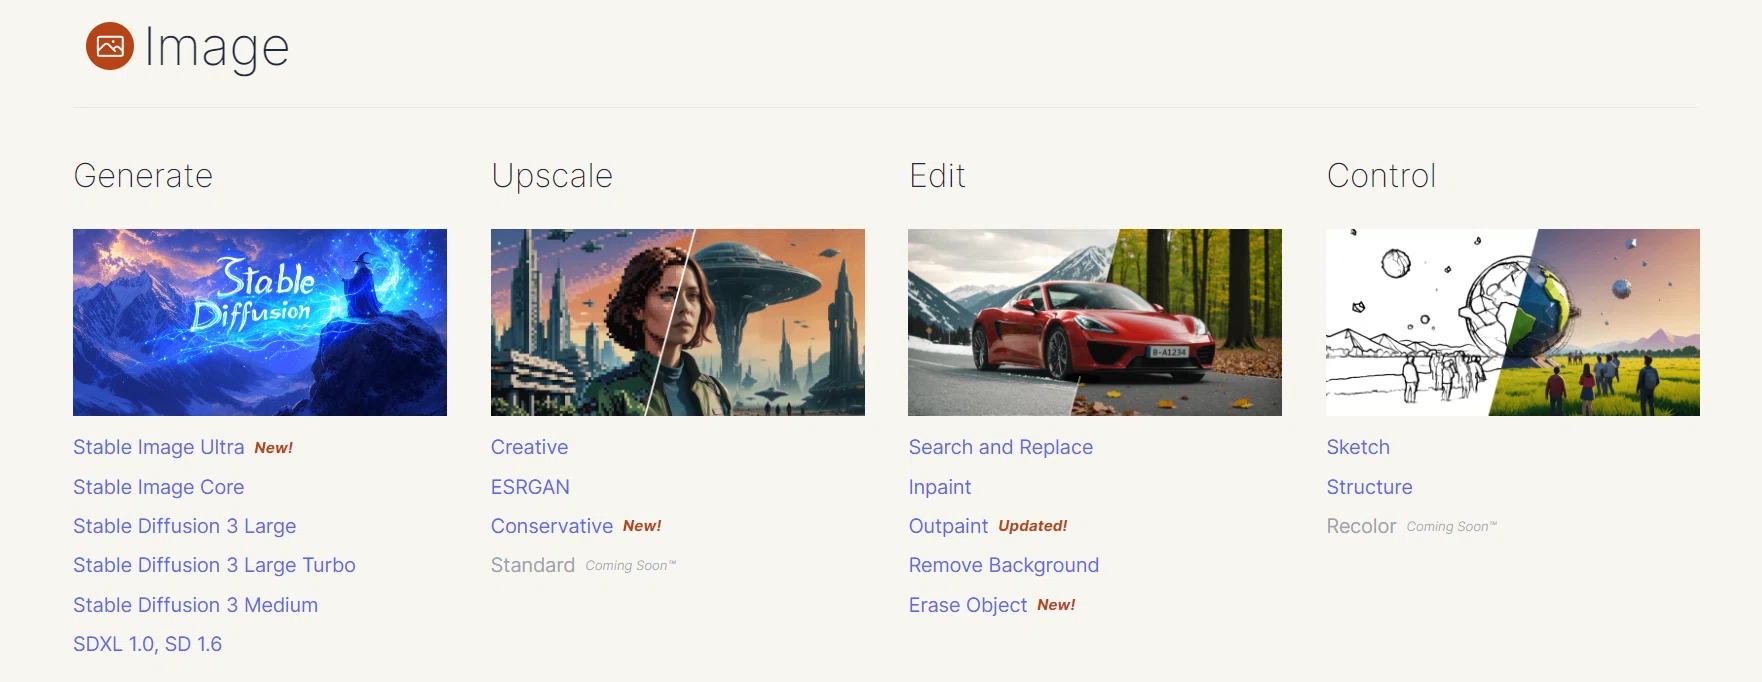Image resolution: width=1762 pixels, height=682 pixels.
Task: Open Stable Image Core
Action: (159, 487)
